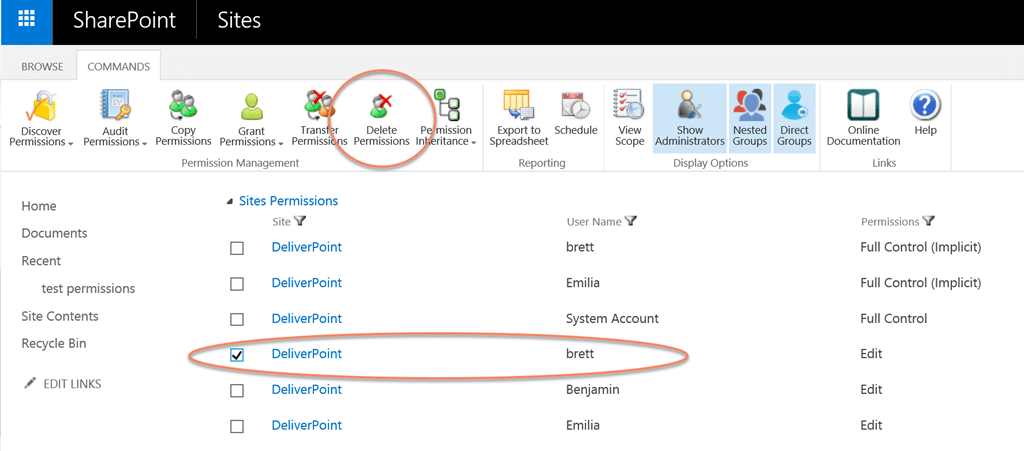Open the Schedule reporting command

(576, 112)
